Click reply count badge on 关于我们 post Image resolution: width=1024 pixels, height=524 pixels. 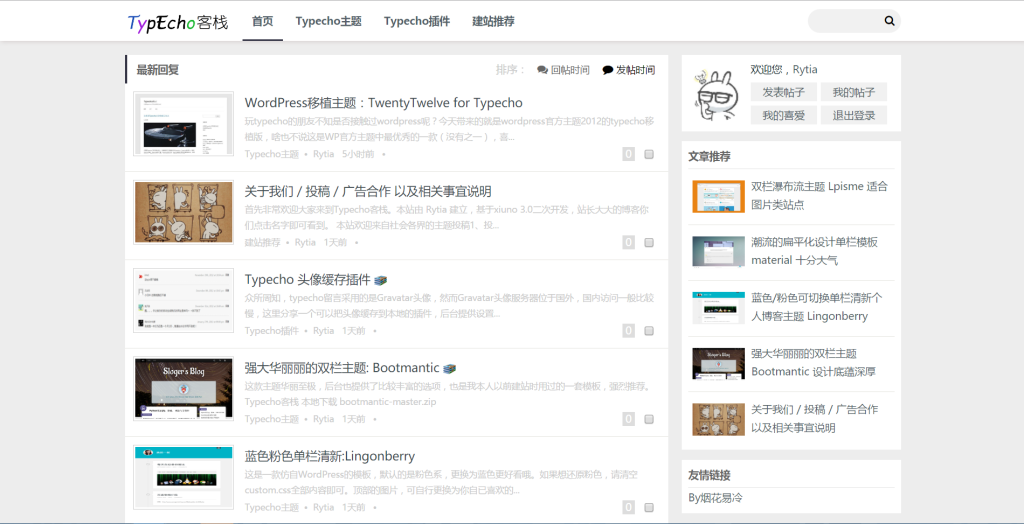pos(628,242)
